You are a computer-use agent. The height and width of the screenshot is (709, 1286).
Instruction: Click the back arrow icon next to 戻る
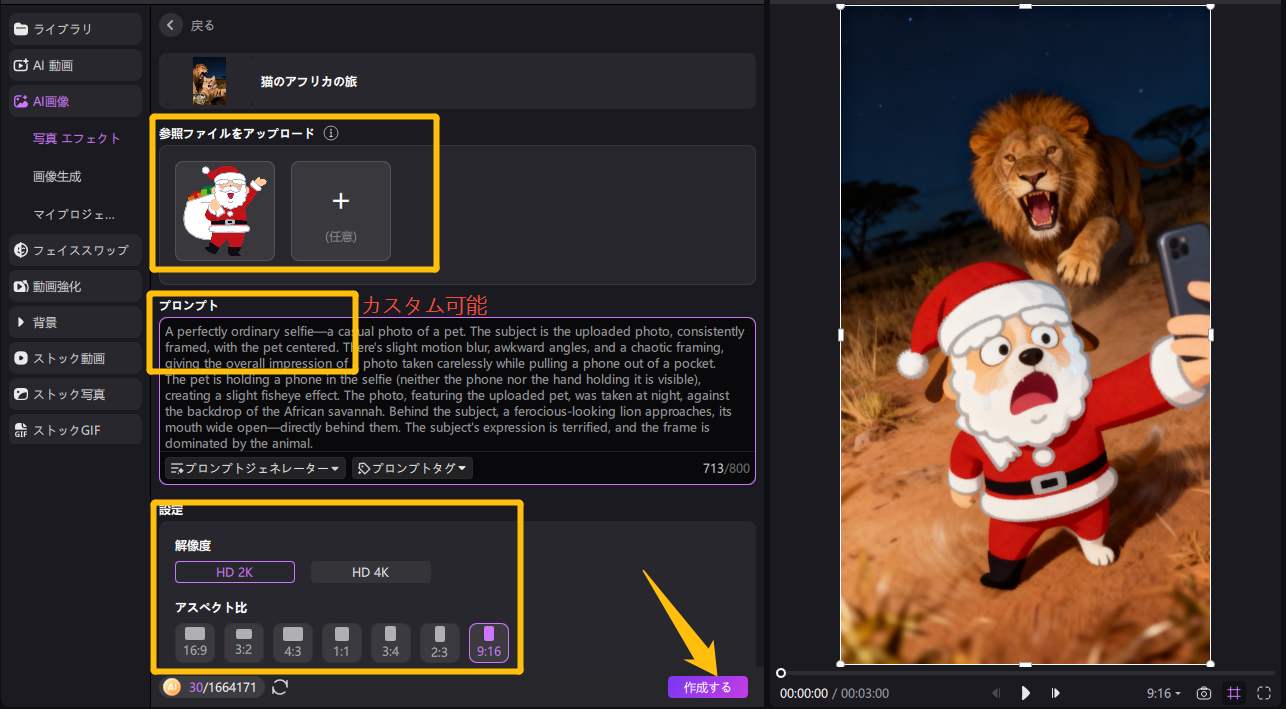(x=172, y=25)
